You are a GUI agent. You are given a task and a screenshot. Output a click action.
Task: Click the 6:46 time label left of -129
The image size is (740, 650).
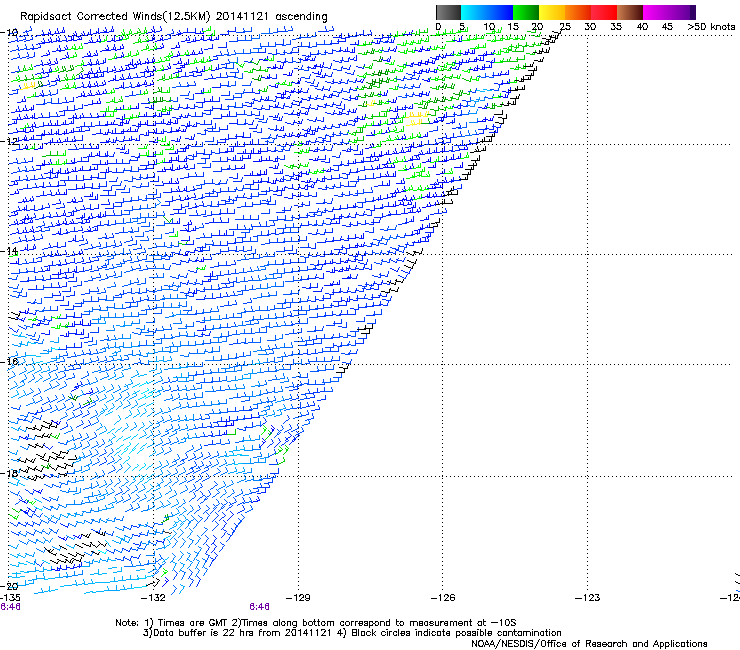pos(260,607)
